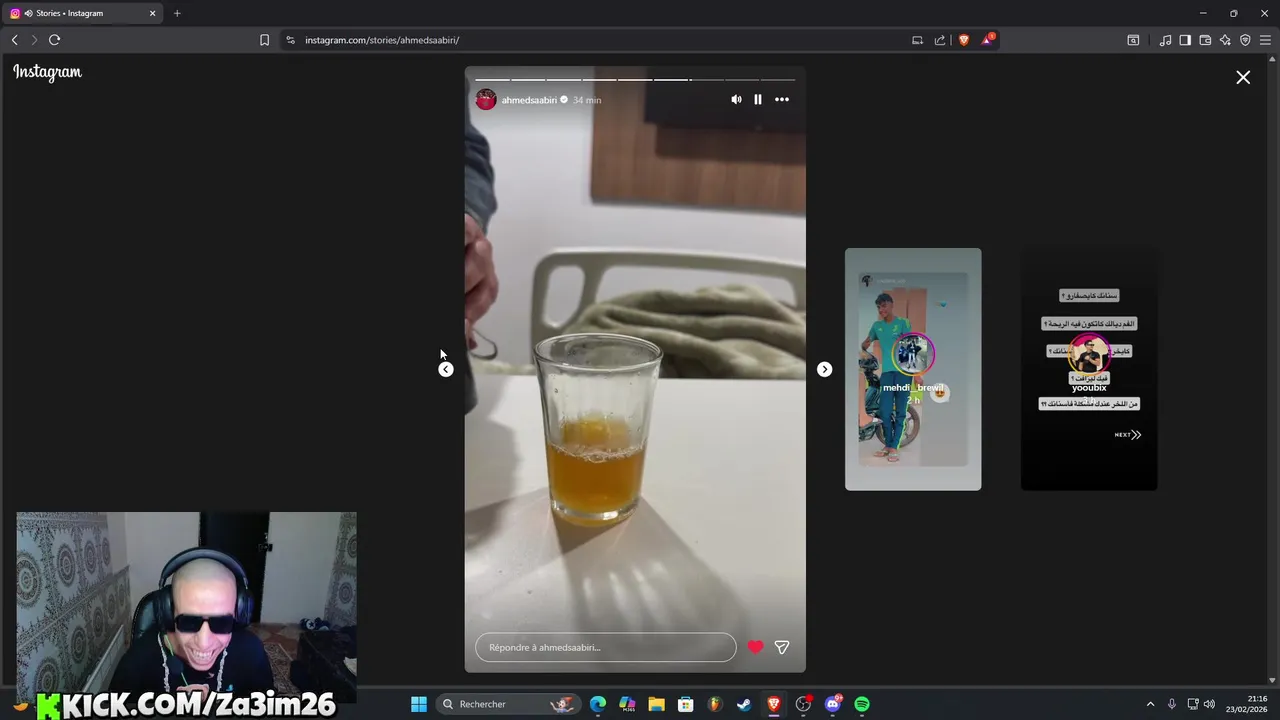This screenshot has height=720, width=1280.
Task: Toggle the browser sidebar panel
Action: tap(1185, 40)
